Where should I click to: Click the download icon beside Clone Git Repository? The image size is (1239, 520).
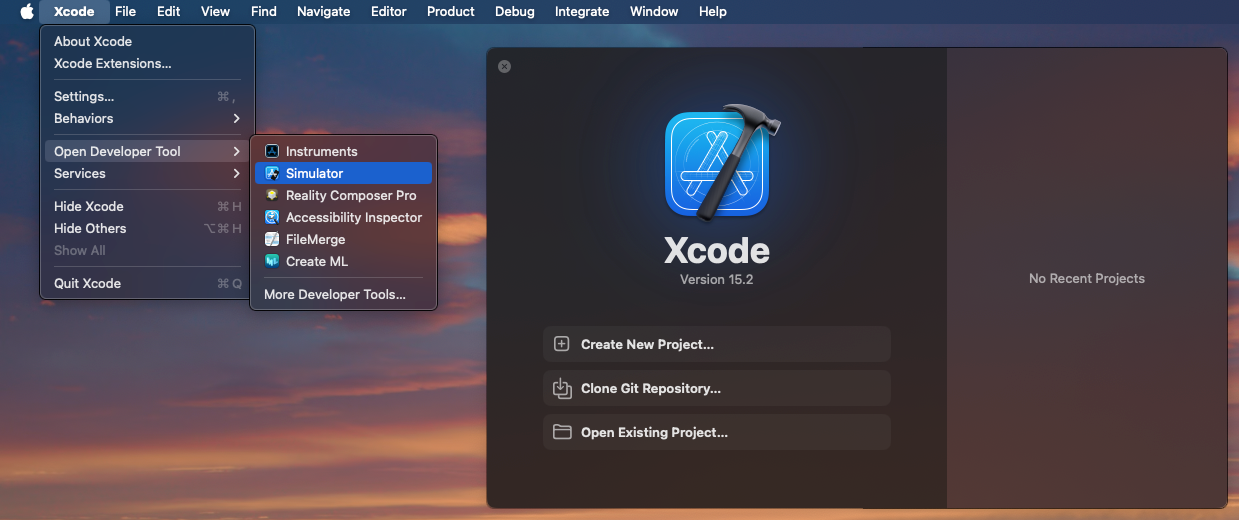pos(562,388)
